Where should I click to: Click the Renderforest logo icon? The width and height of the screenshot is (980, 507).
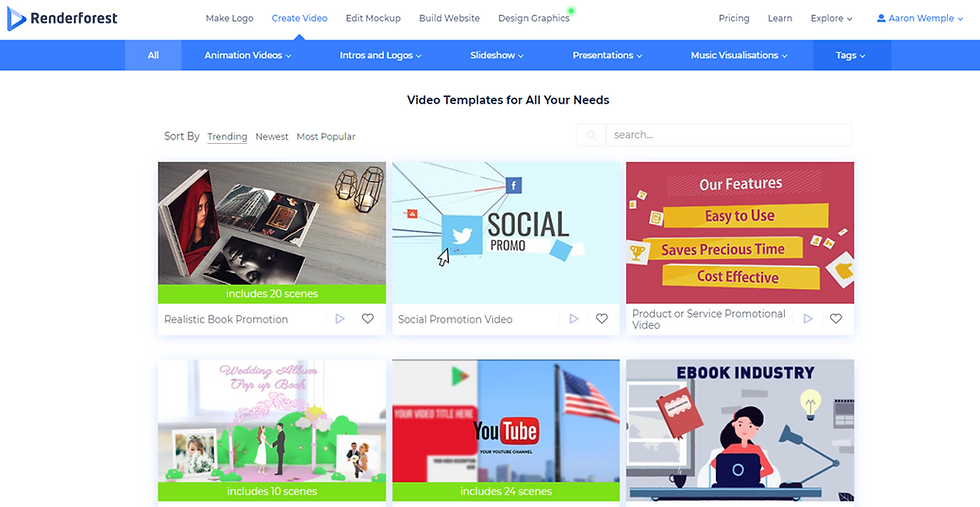tap(16, 18)
